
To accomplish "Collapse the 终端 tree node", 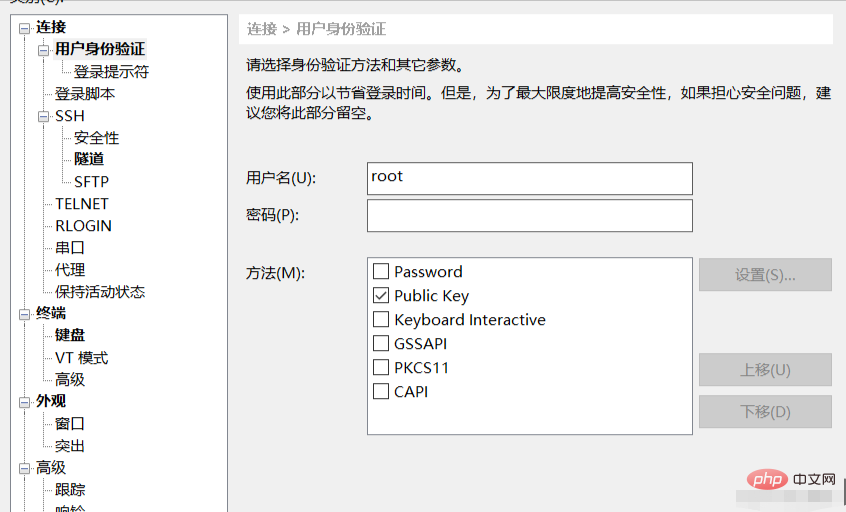I will pyautogui.click(x=24, y=315).
